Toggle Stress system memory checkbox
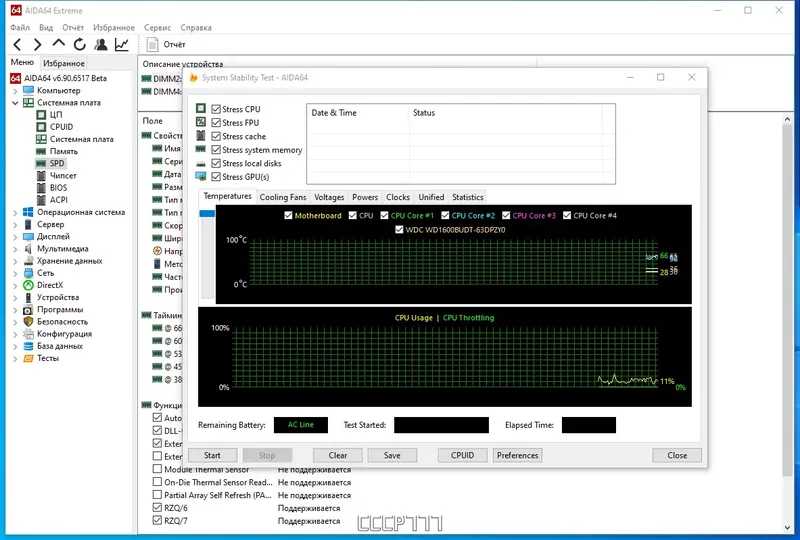 216,150
